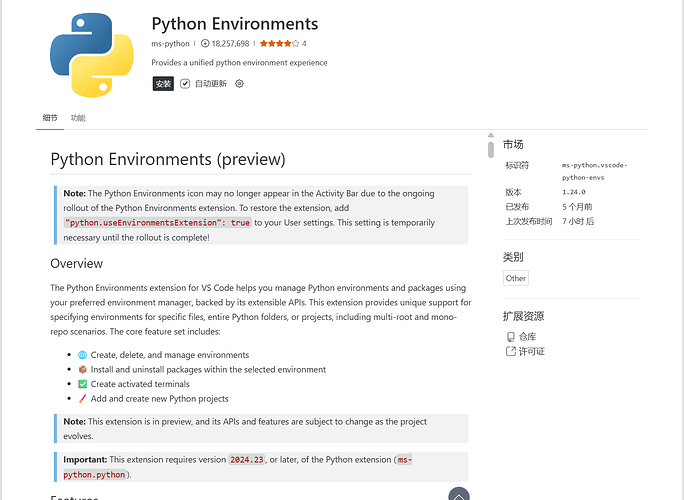Click the Overview heading

click(76, 264)
